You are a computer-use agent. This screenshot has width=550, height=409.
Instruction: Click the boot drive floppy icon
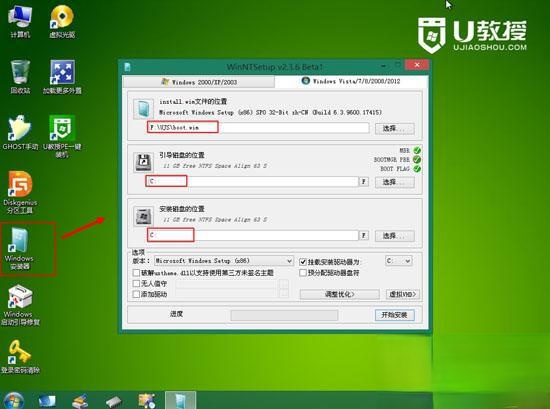tap(143, 162)
